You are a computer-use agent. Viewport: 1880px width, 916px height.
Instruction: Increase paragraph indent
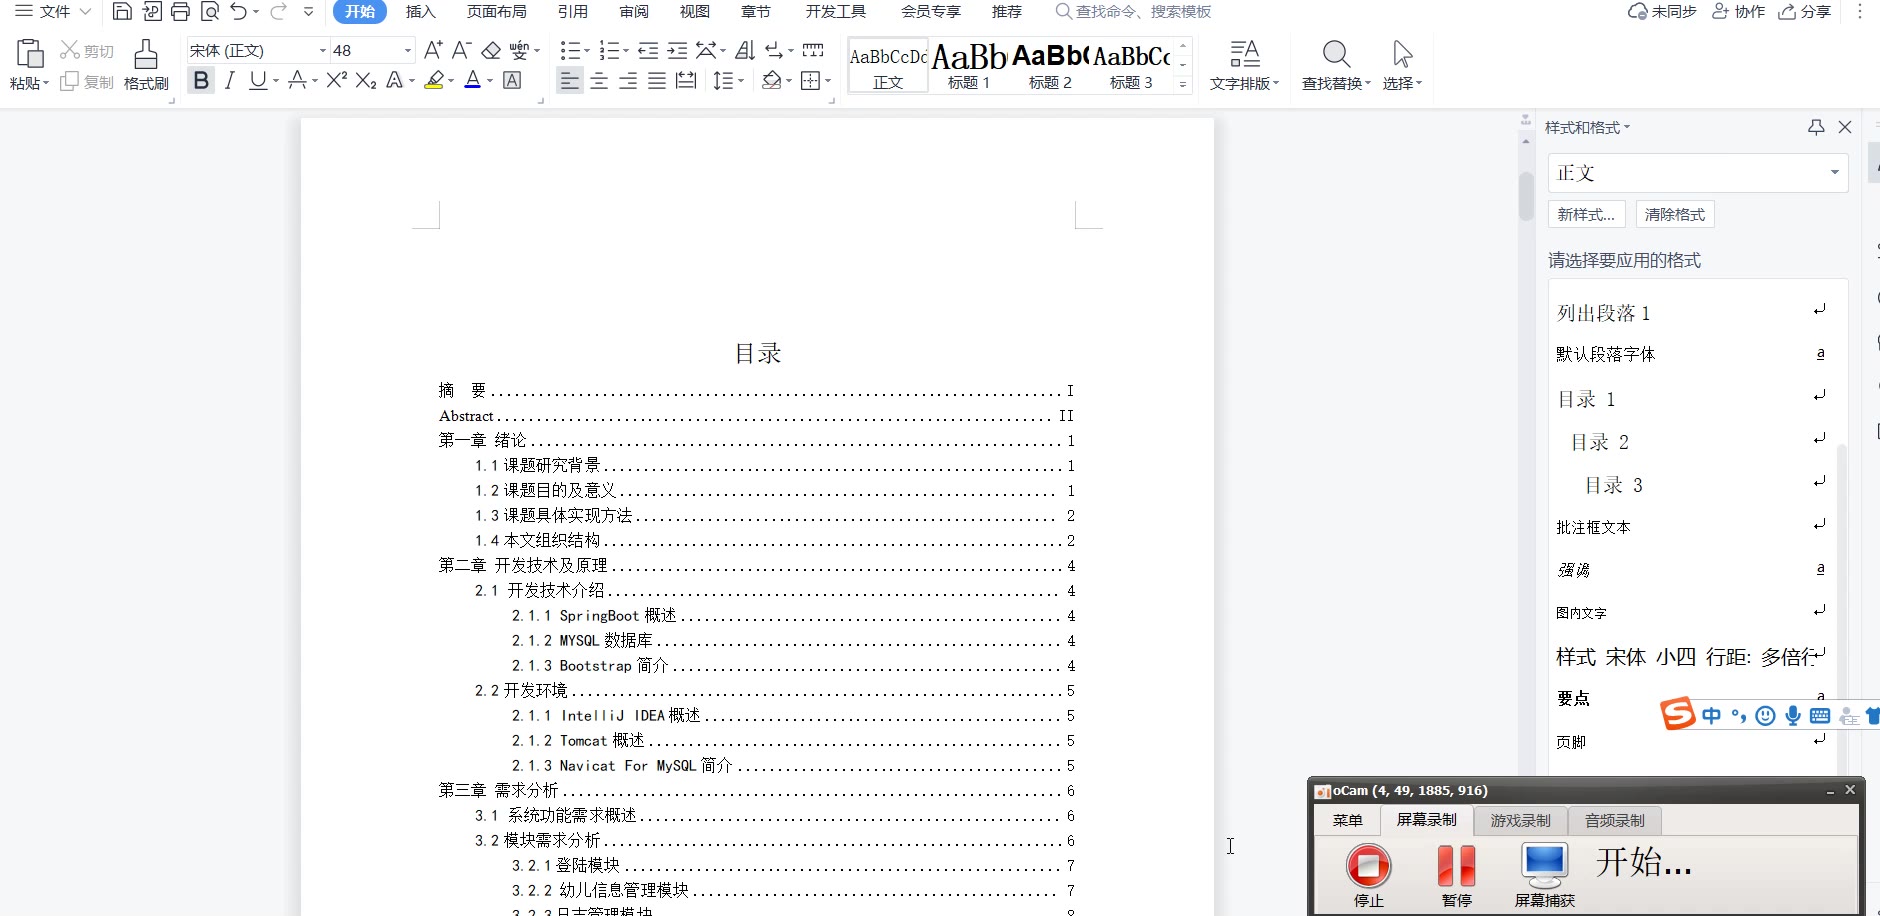677,50
